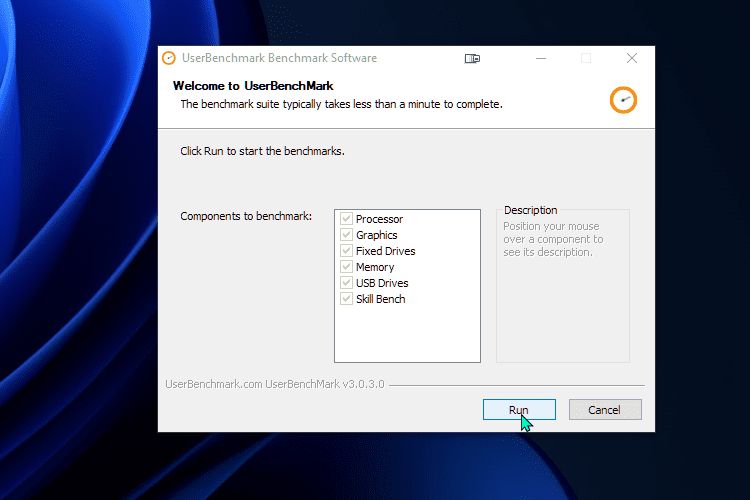Click the UserBenchmark title bar logo icon

click(x=168, y=58)
